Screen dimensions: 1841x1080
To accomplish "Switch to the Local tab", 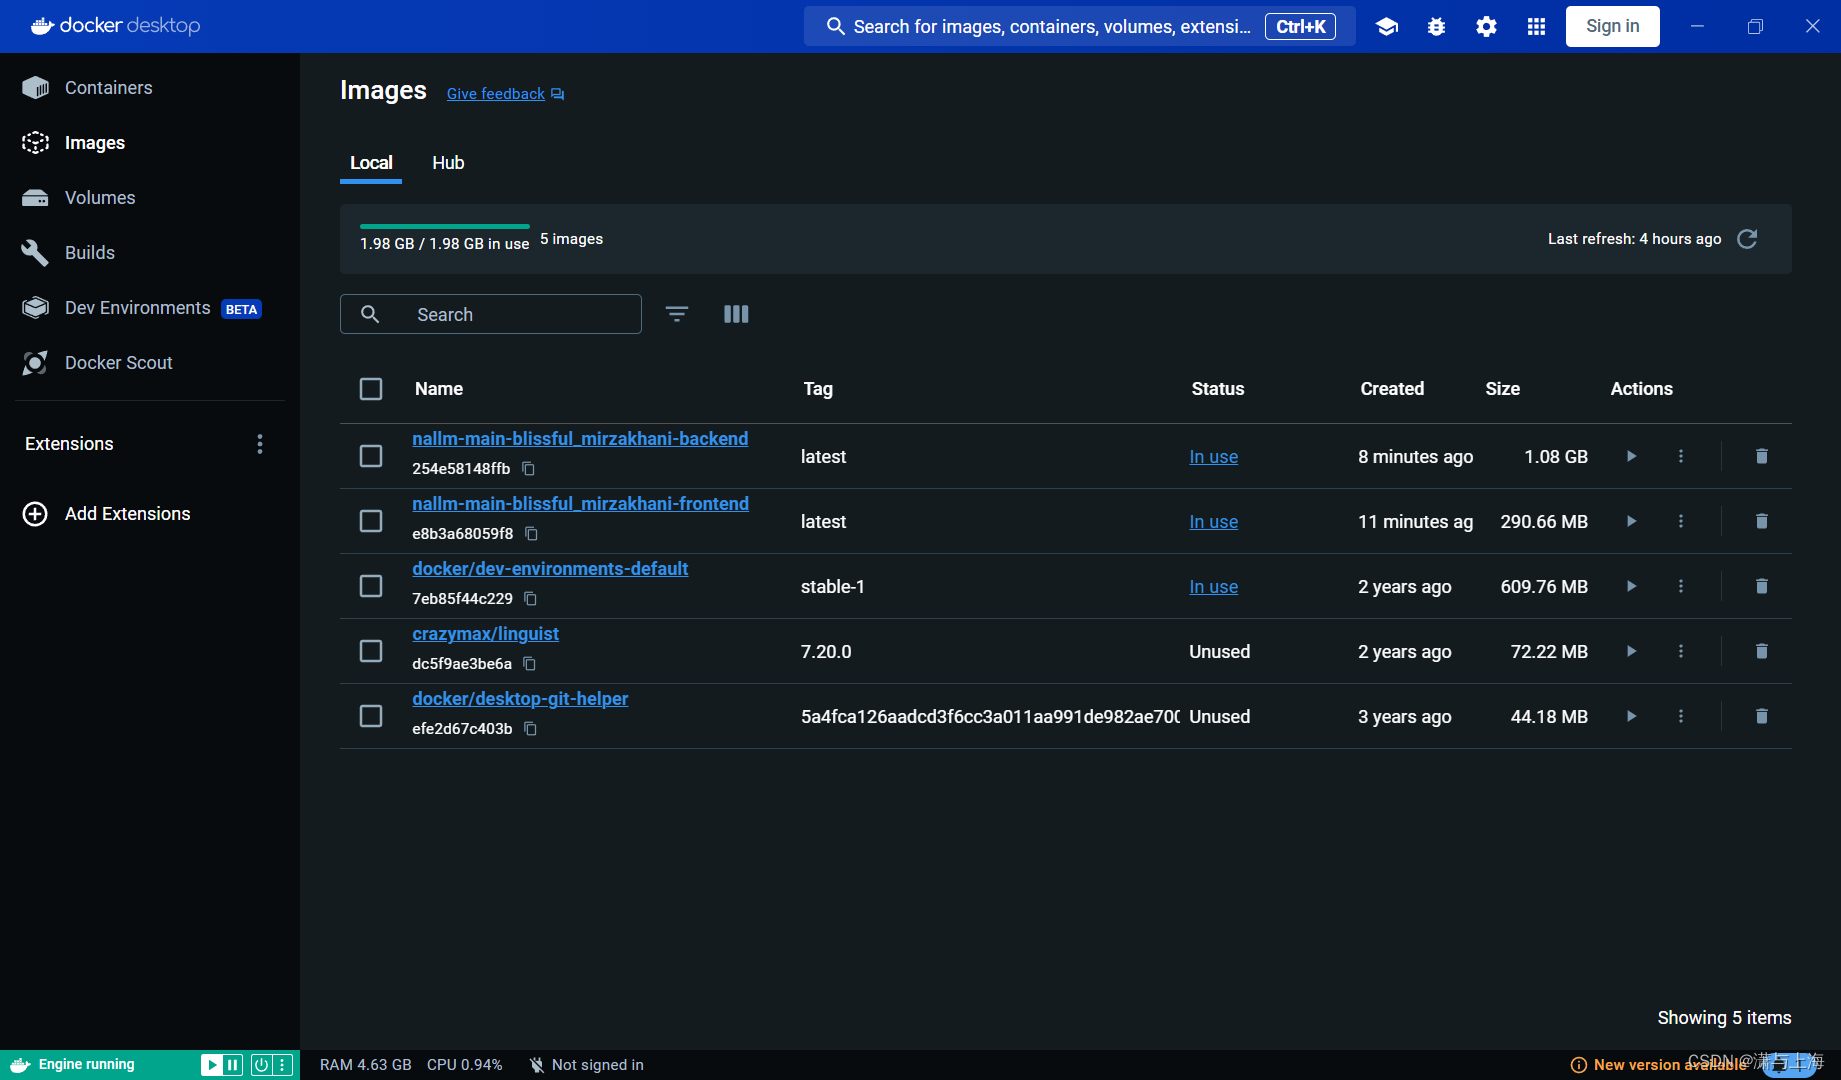I will point(371,163).
